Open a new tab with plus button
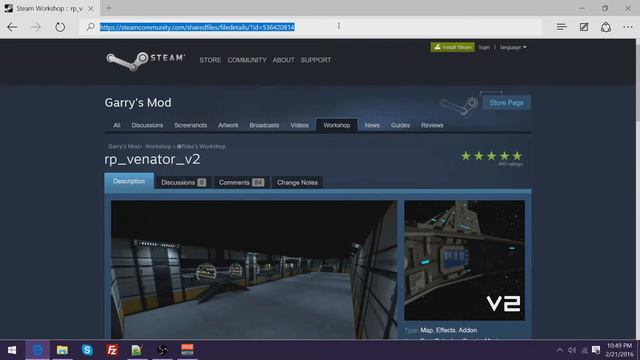Image resolution: width=640 pixels, height=360 pixels. point(108,8)
